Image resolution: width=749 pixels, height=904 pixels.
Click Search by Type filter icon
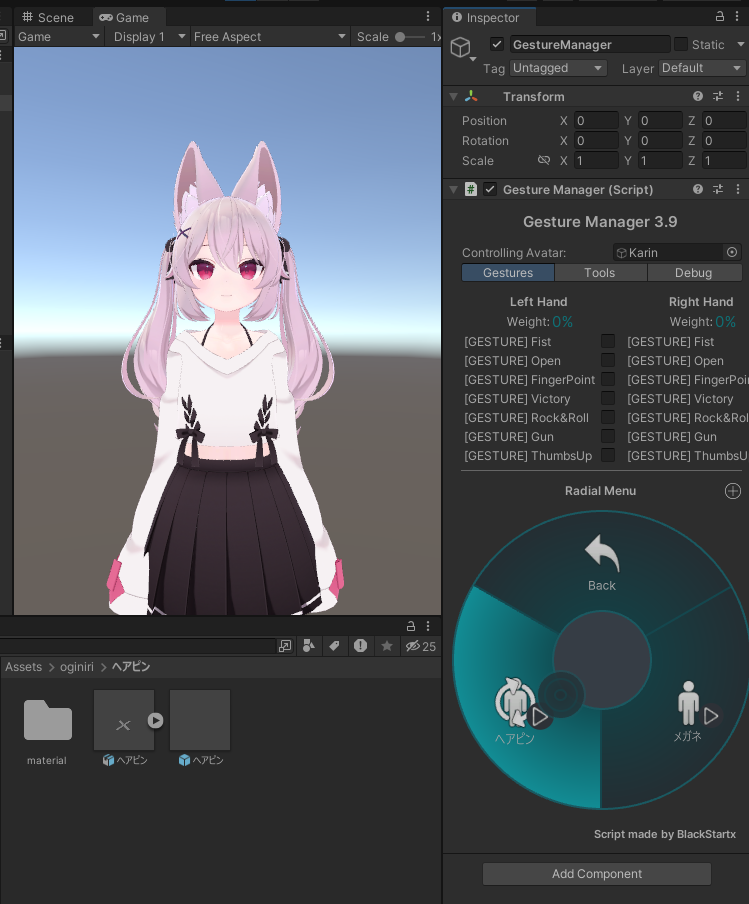coord(309,646)
